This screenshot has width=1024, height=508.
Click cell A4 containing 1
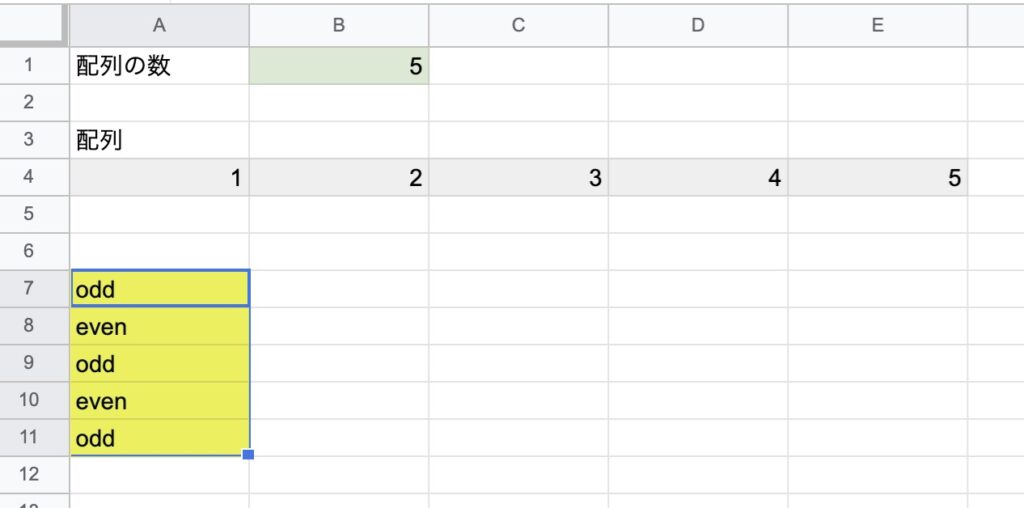pyautogui.click(x=159, y=178)
